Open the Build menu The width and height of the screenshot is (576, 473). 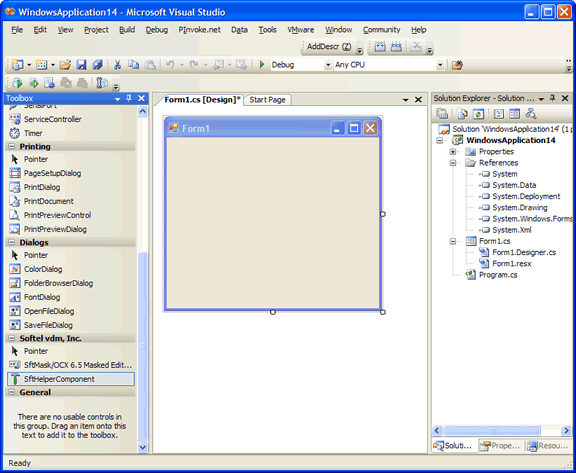click(127, 30)
